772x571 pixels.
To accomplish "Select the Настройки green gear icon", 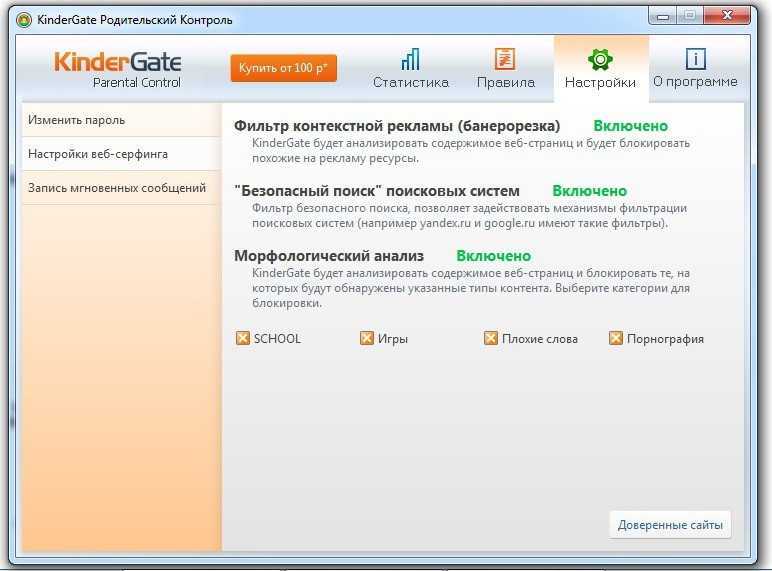I will (600, 60).
